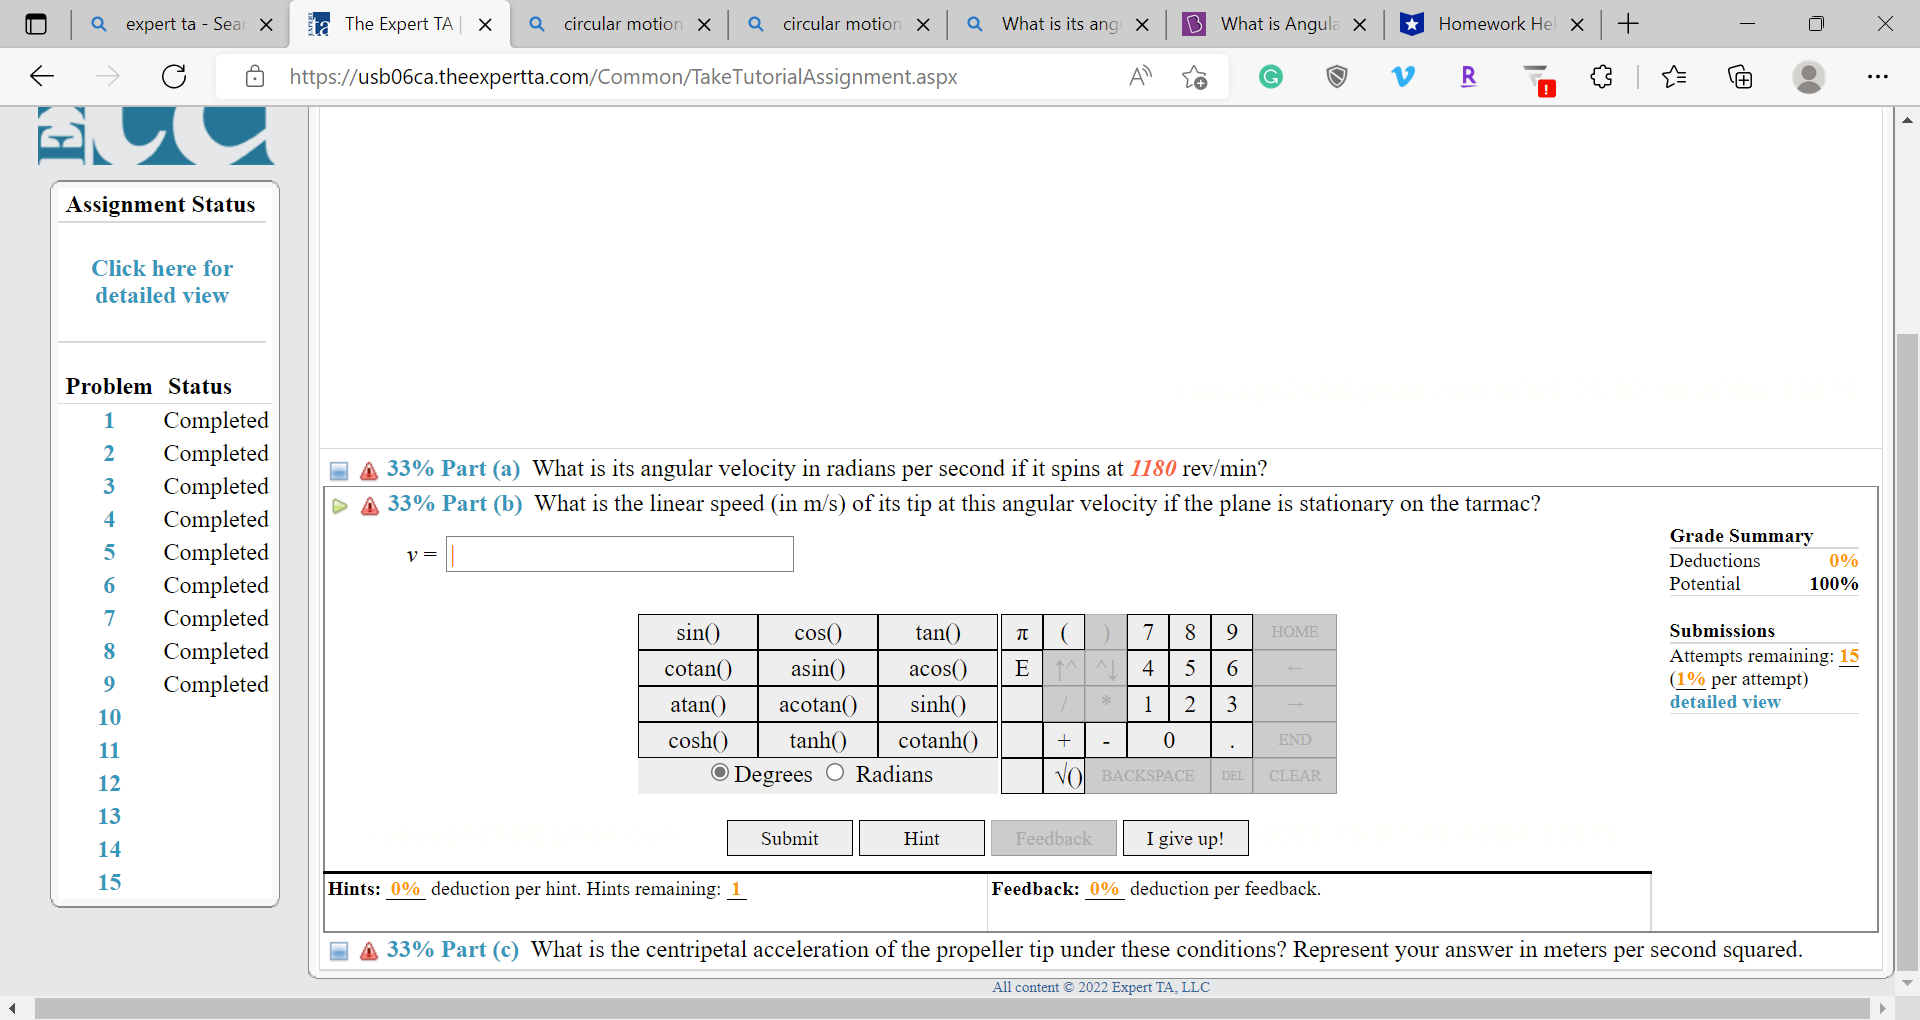Click the warning triangle beside Part (b)
The height and width of the screenshot is (1020, 1920).
point(369,506)
